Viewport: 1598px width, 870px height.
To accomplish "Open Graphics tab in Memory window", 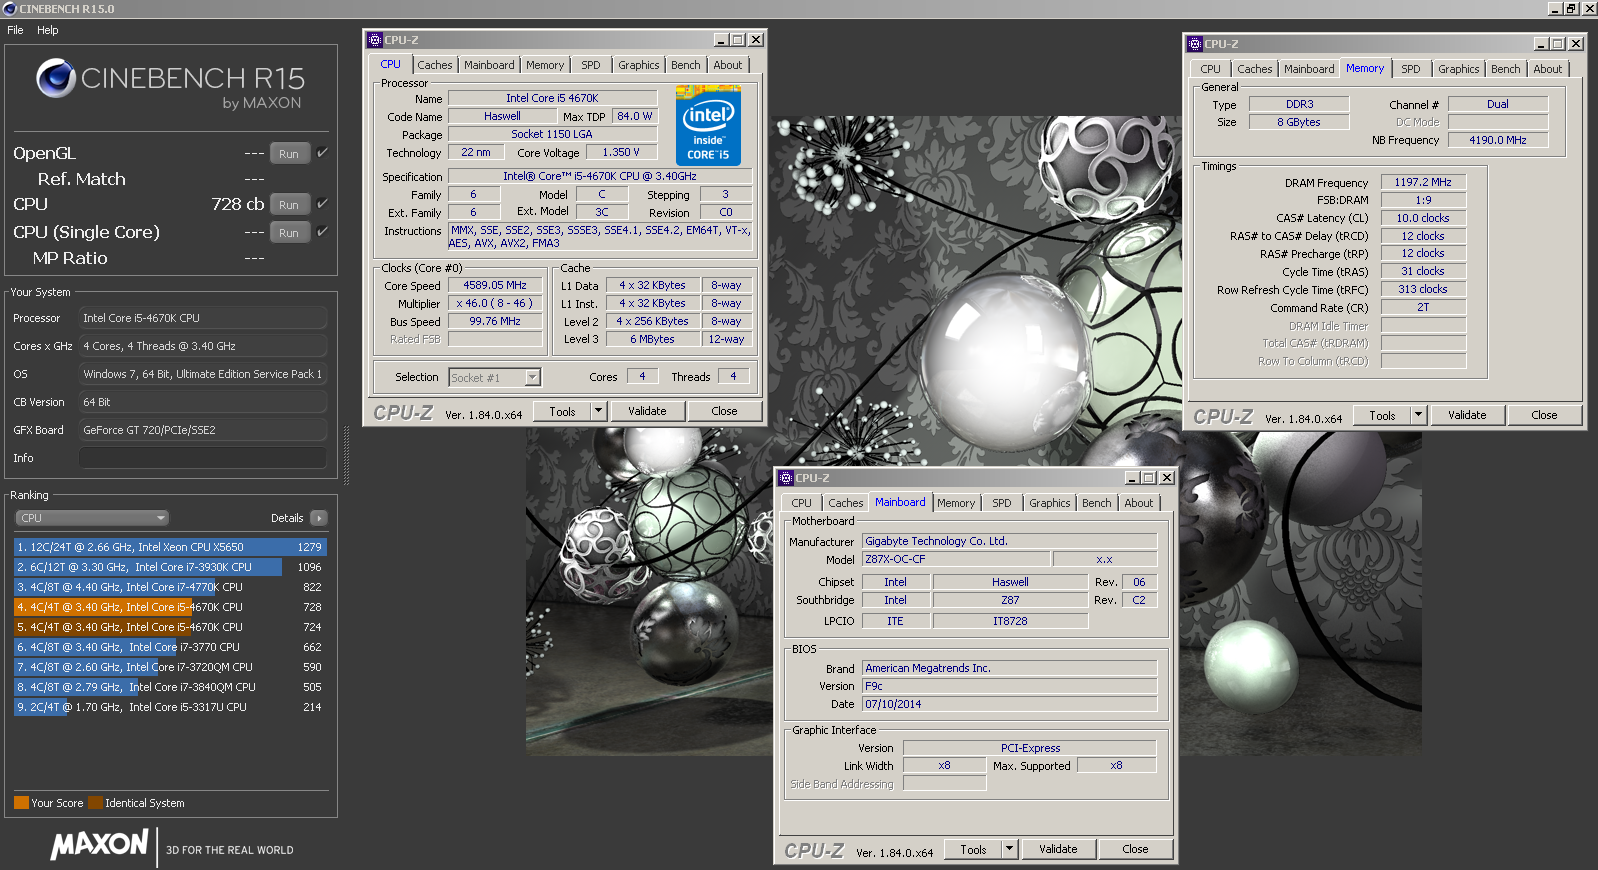I will [1459, 69].
